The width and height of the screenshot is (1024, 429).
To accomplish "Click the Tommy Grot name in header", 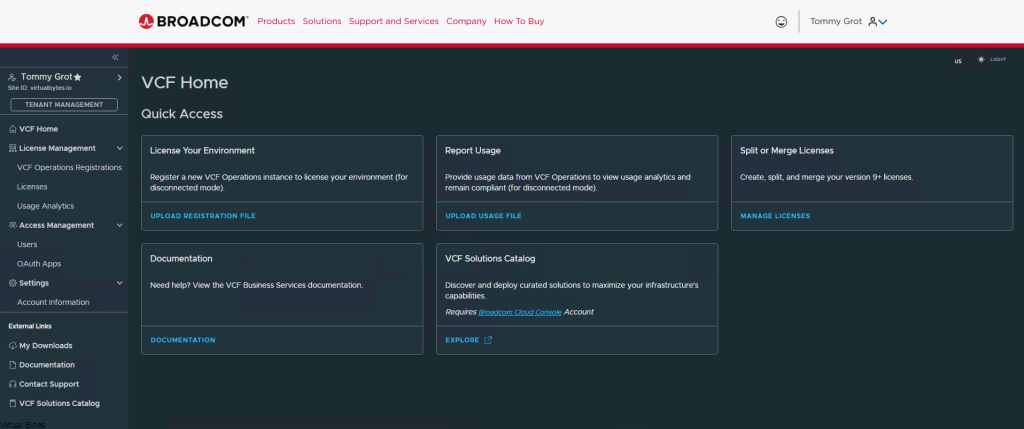I will click(836, 22).
